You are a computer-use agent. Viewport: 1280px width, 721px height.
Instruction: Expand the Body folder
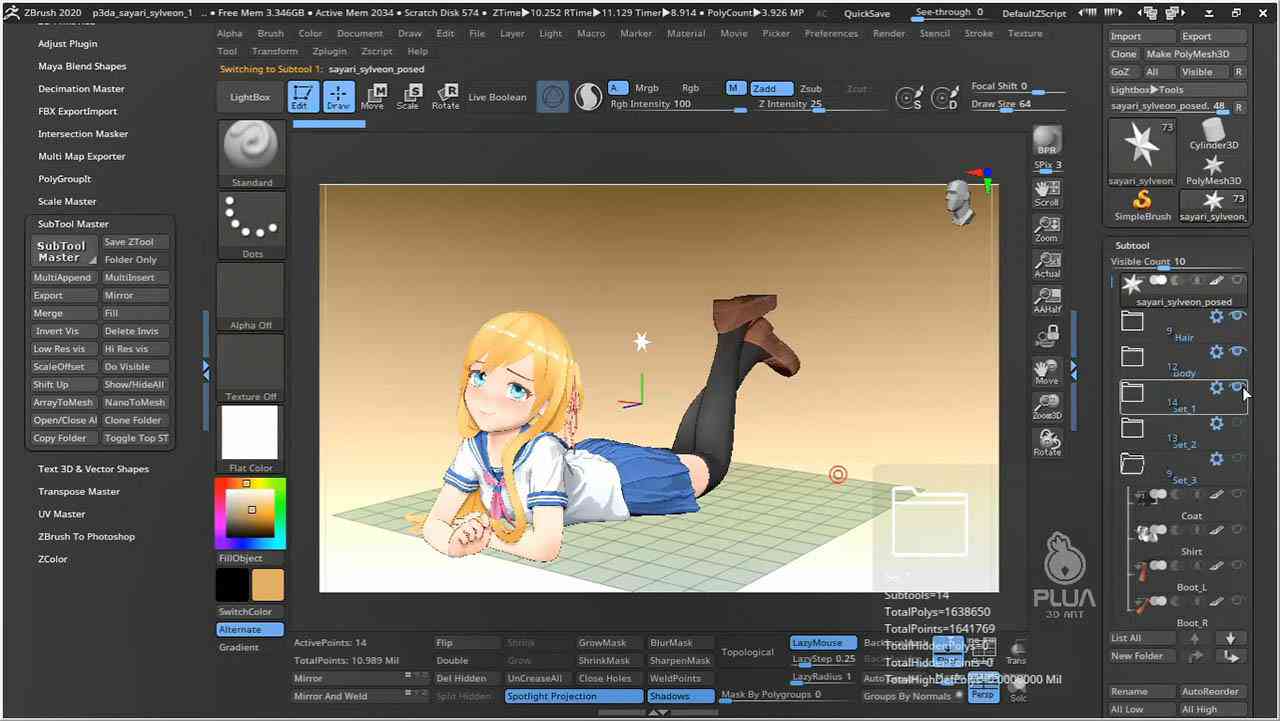[1132, 356]
